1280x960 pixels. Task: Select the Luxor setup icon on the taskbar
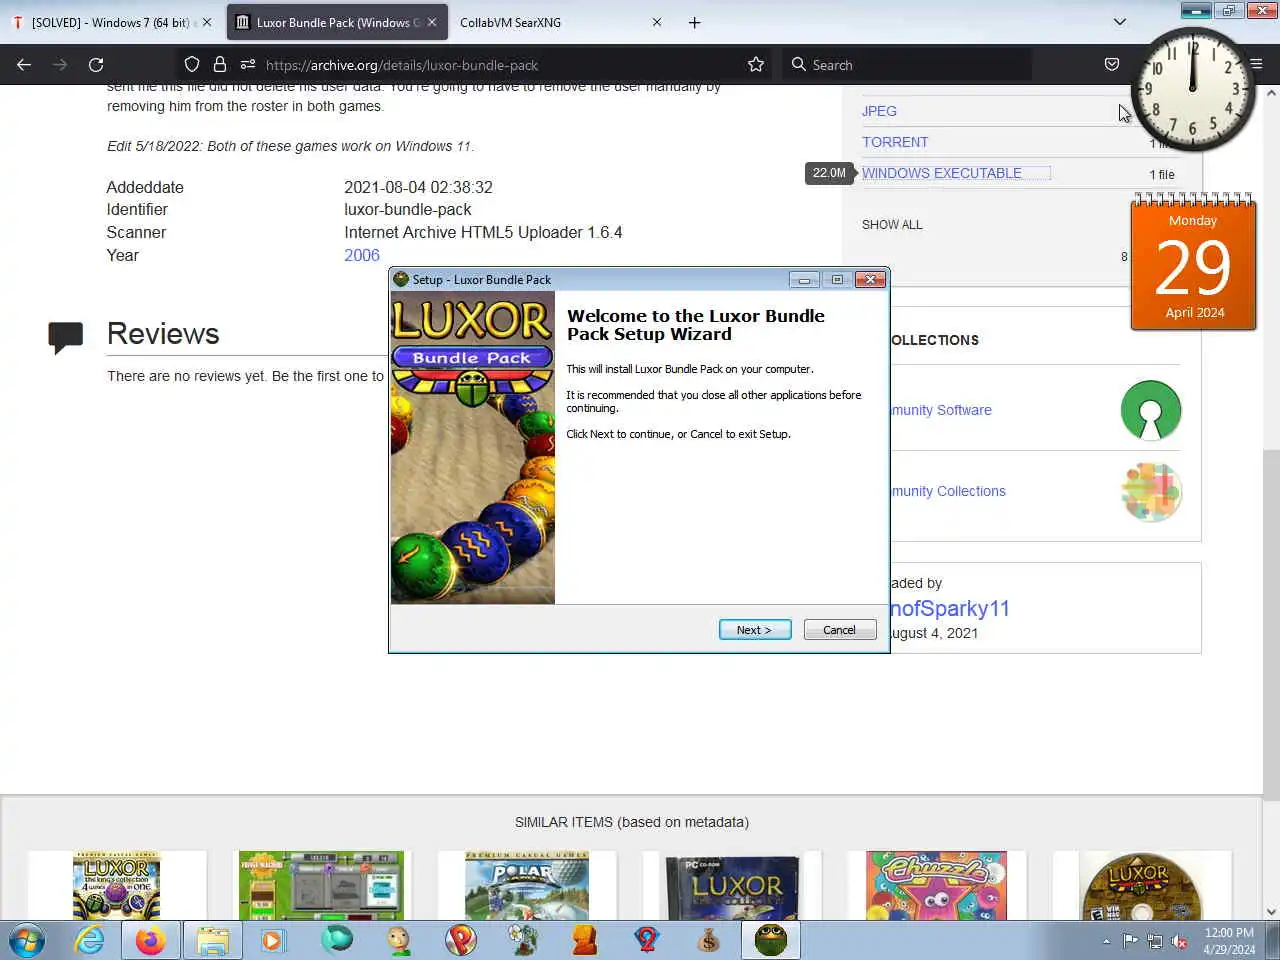click(771, 940)
